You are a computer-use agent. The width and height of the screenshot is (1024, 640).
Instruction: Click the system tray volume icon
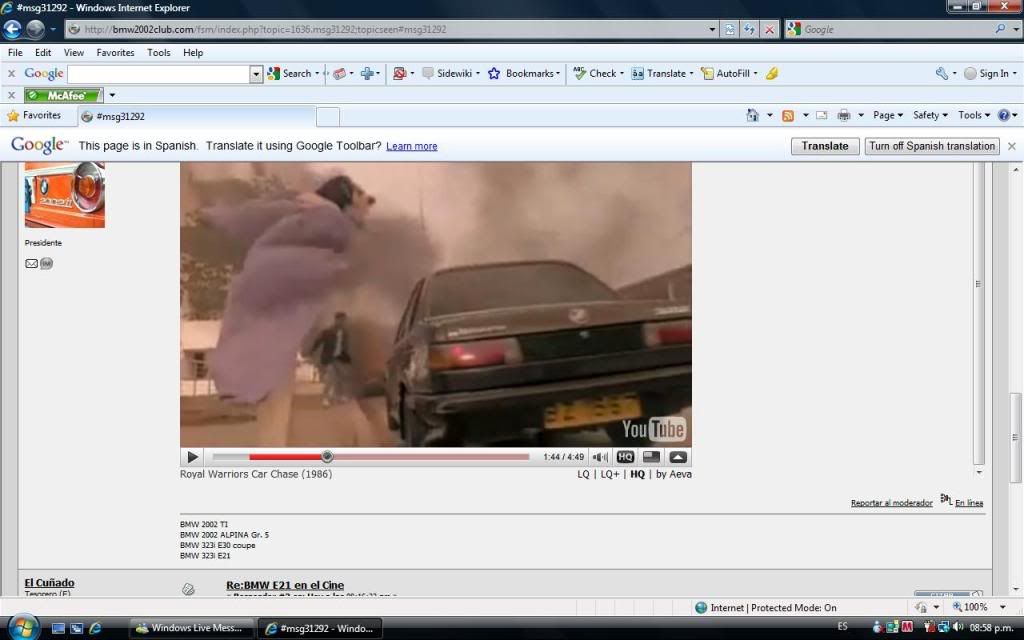click(x=958, y=628)
